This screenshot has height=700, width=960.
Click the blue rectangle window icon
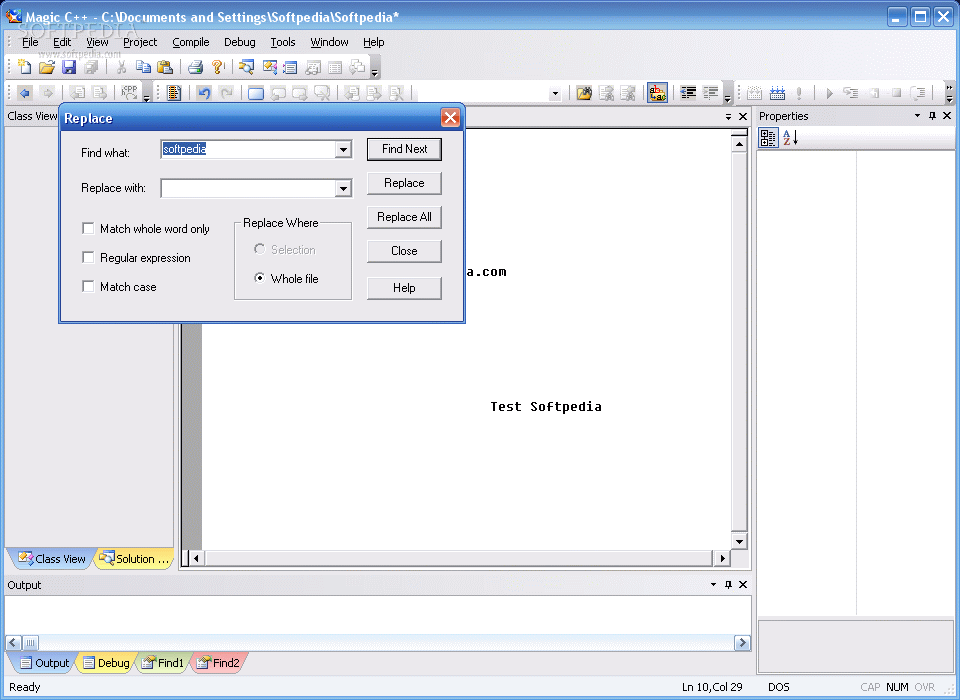pos(256,93)
